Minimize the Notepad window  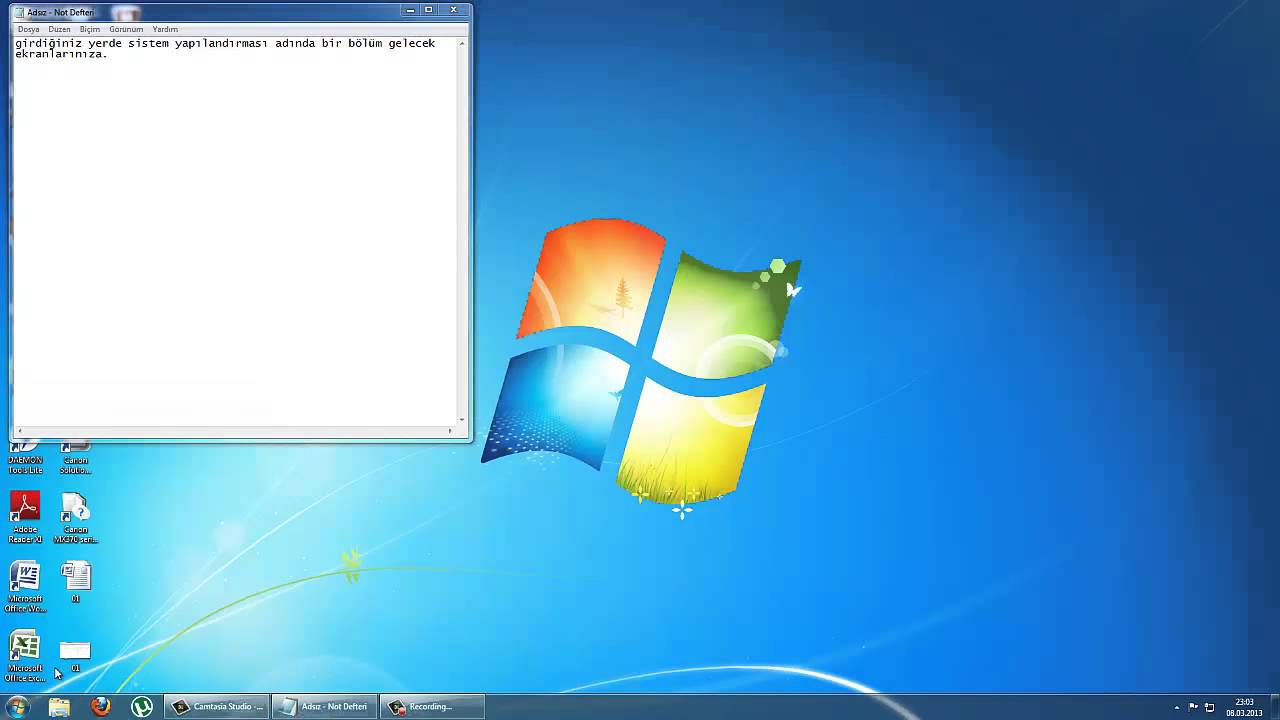click(411, 10)
